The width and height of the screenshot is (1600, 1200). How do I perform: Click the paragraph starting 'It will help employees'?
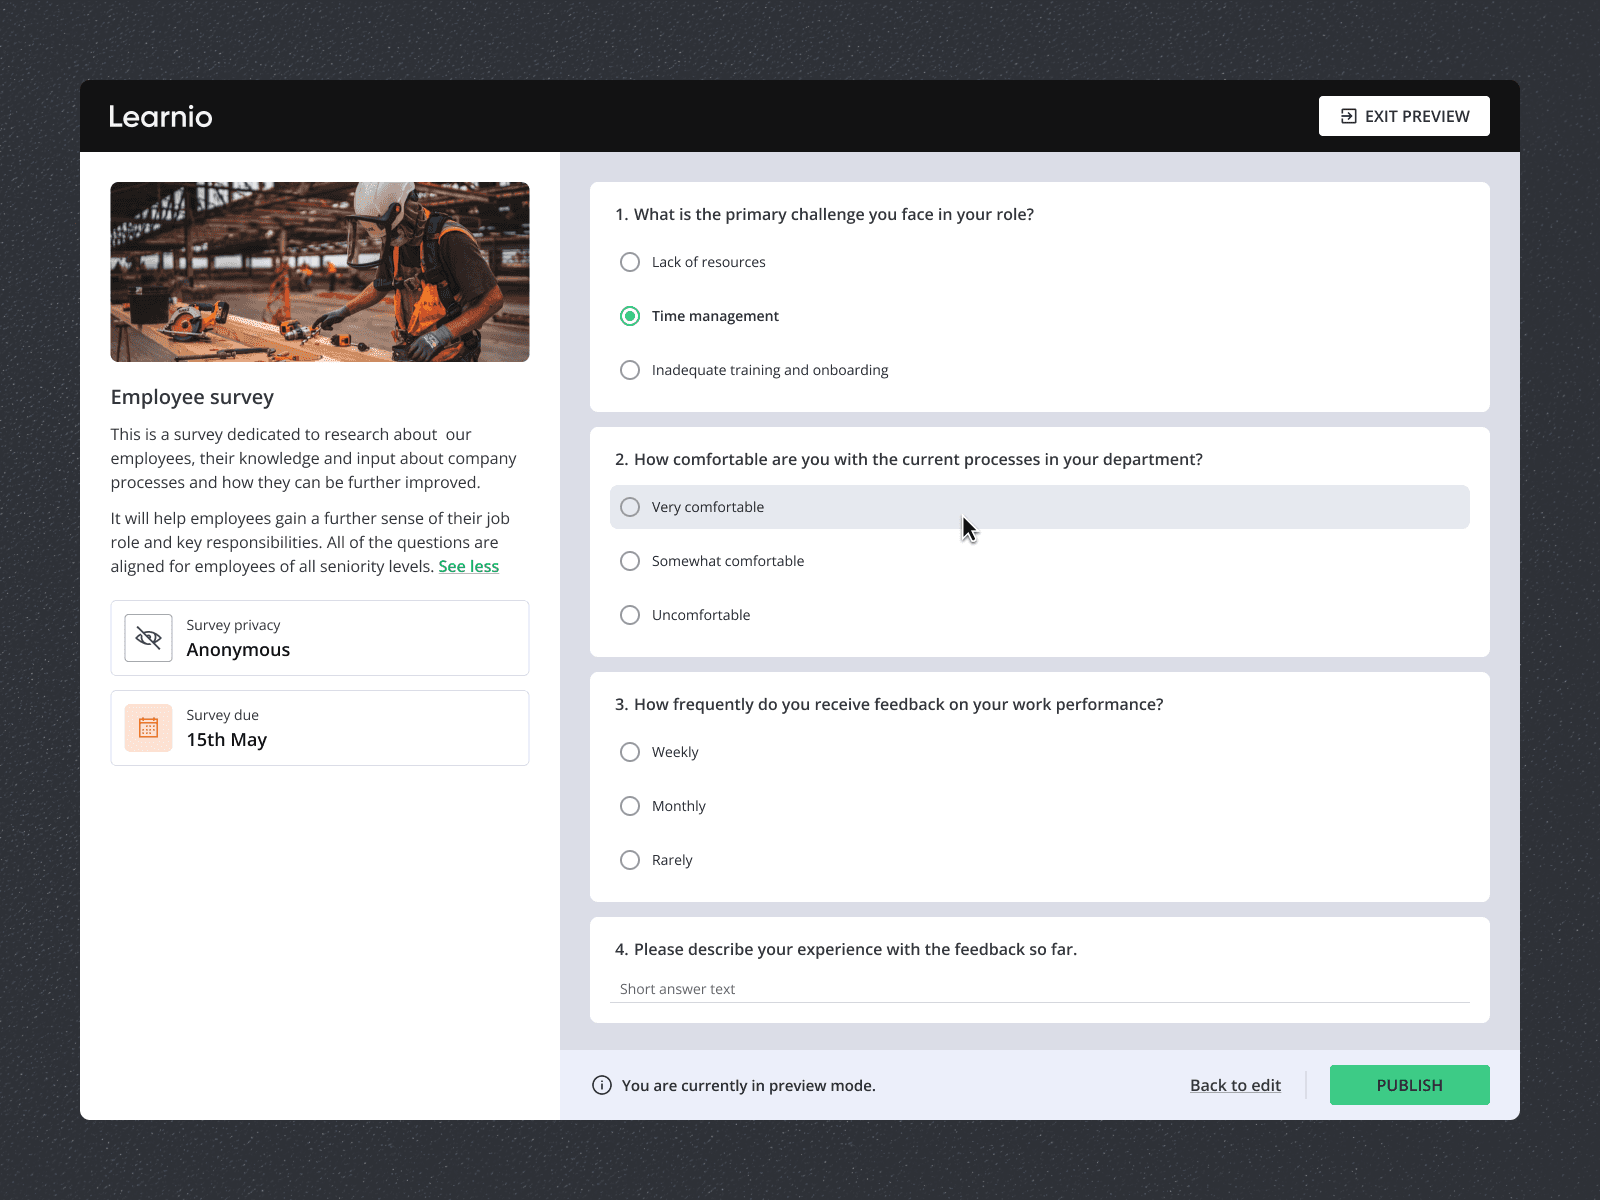pyautogui.click(x=310, y=542)
